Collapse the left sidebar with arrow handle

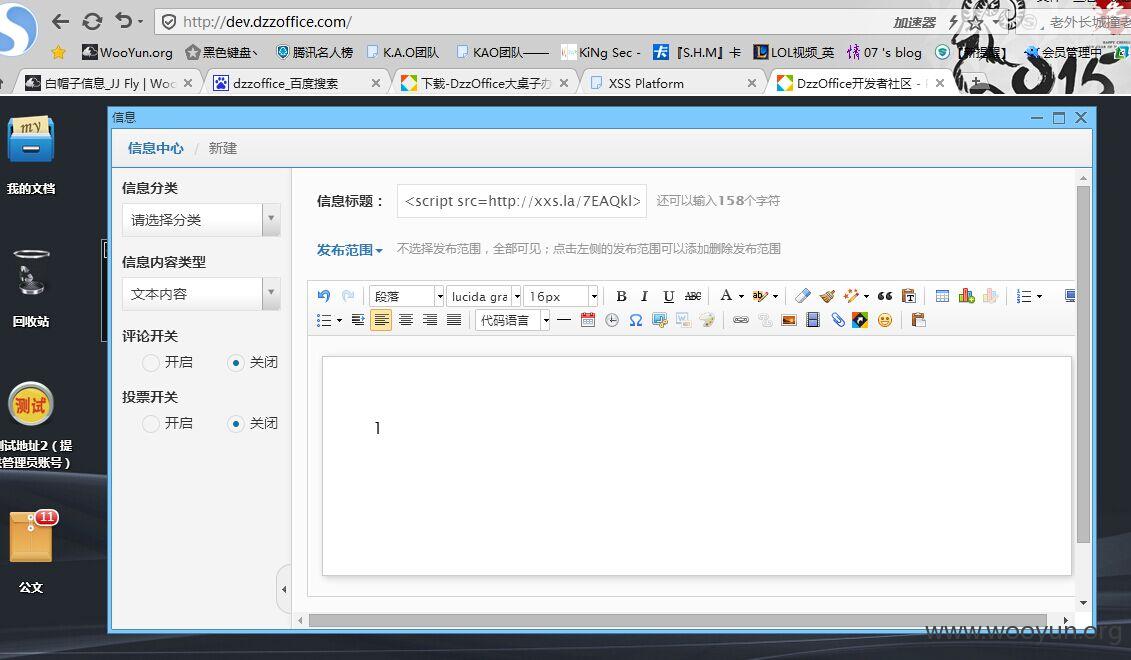[x=284, y=589]
